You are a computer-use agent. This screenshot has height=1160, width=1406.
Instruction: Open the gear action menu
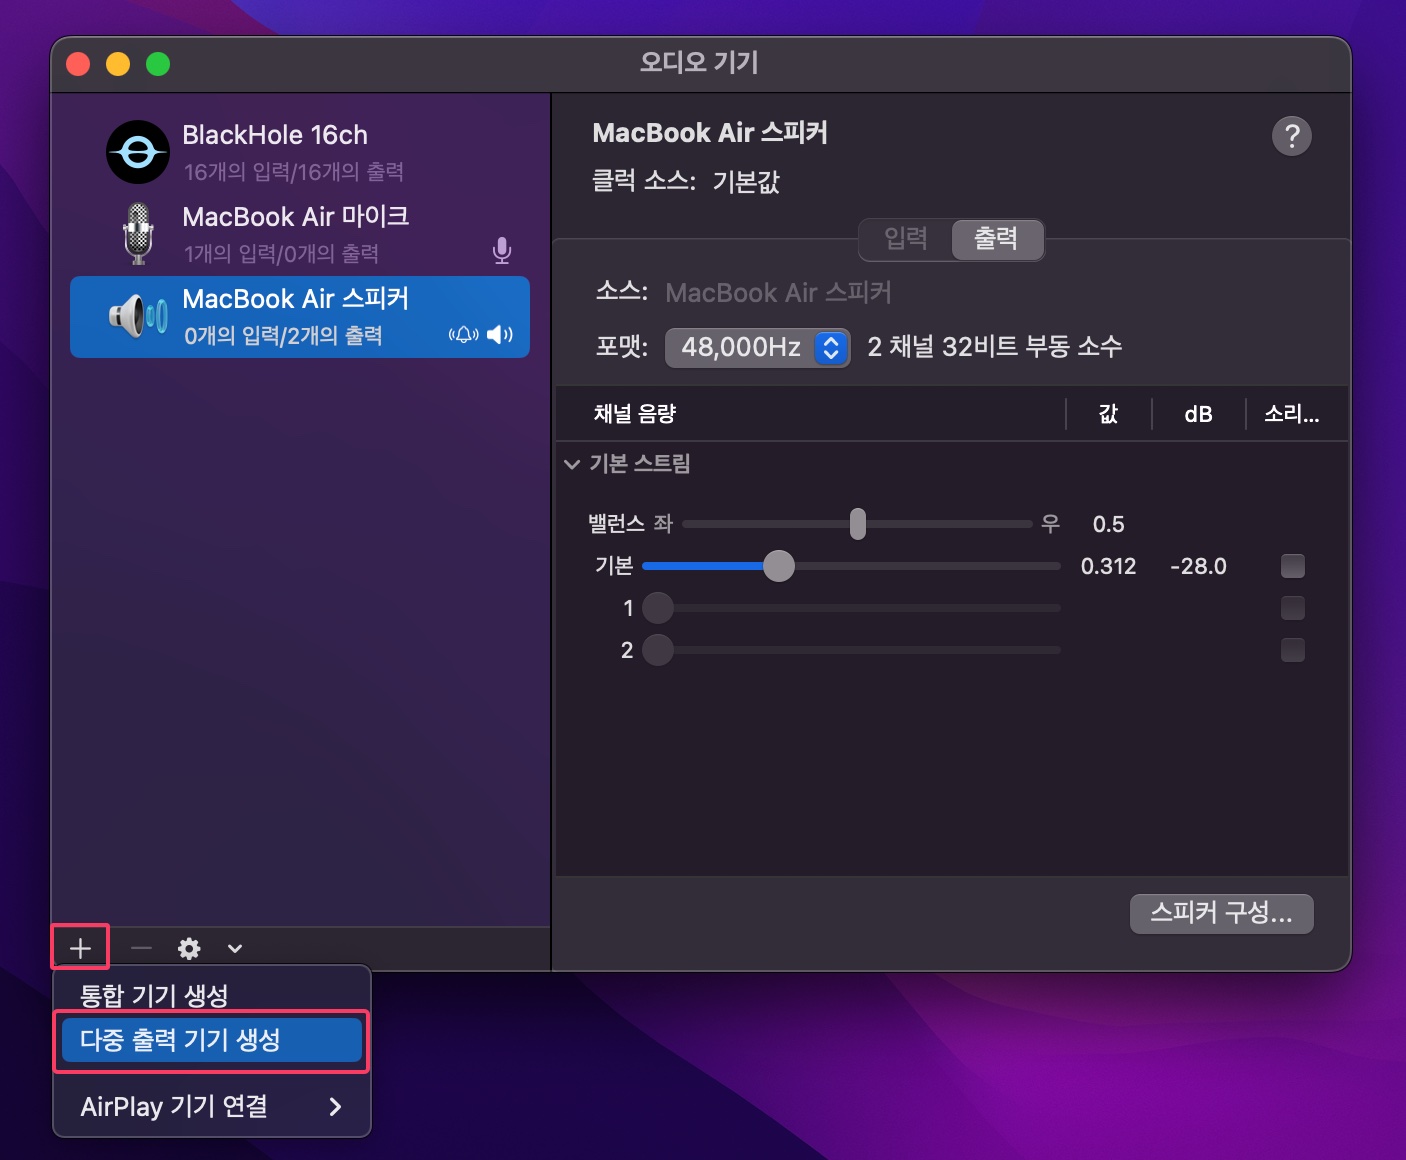[189, 948]
